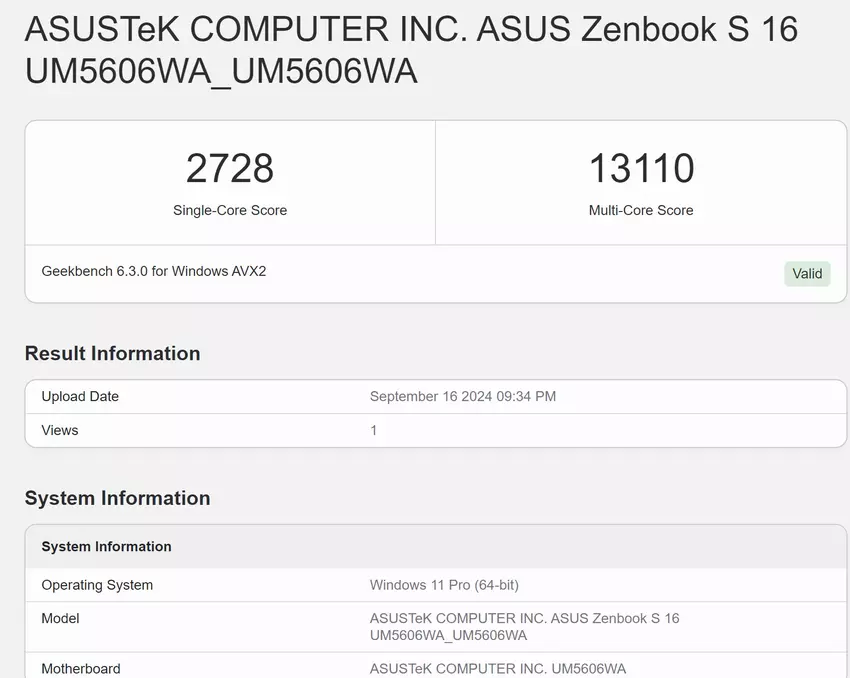850x678 pixels.
Task: Select the Single-Core Score label
Action: 230,211
